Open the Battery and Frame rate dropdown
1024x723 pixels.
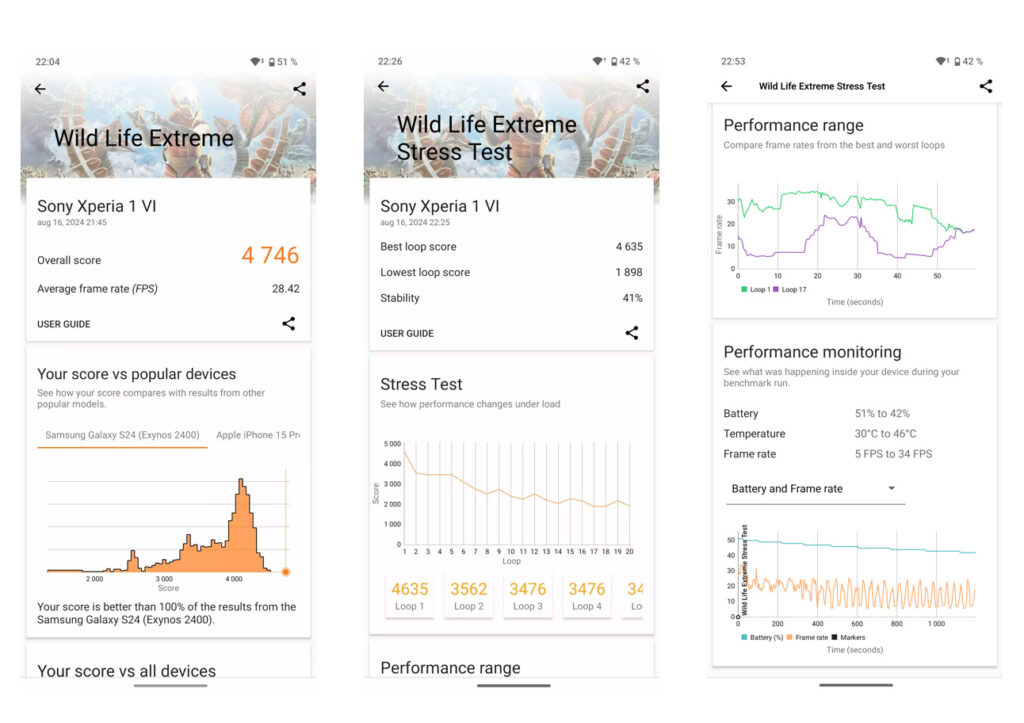814,489
